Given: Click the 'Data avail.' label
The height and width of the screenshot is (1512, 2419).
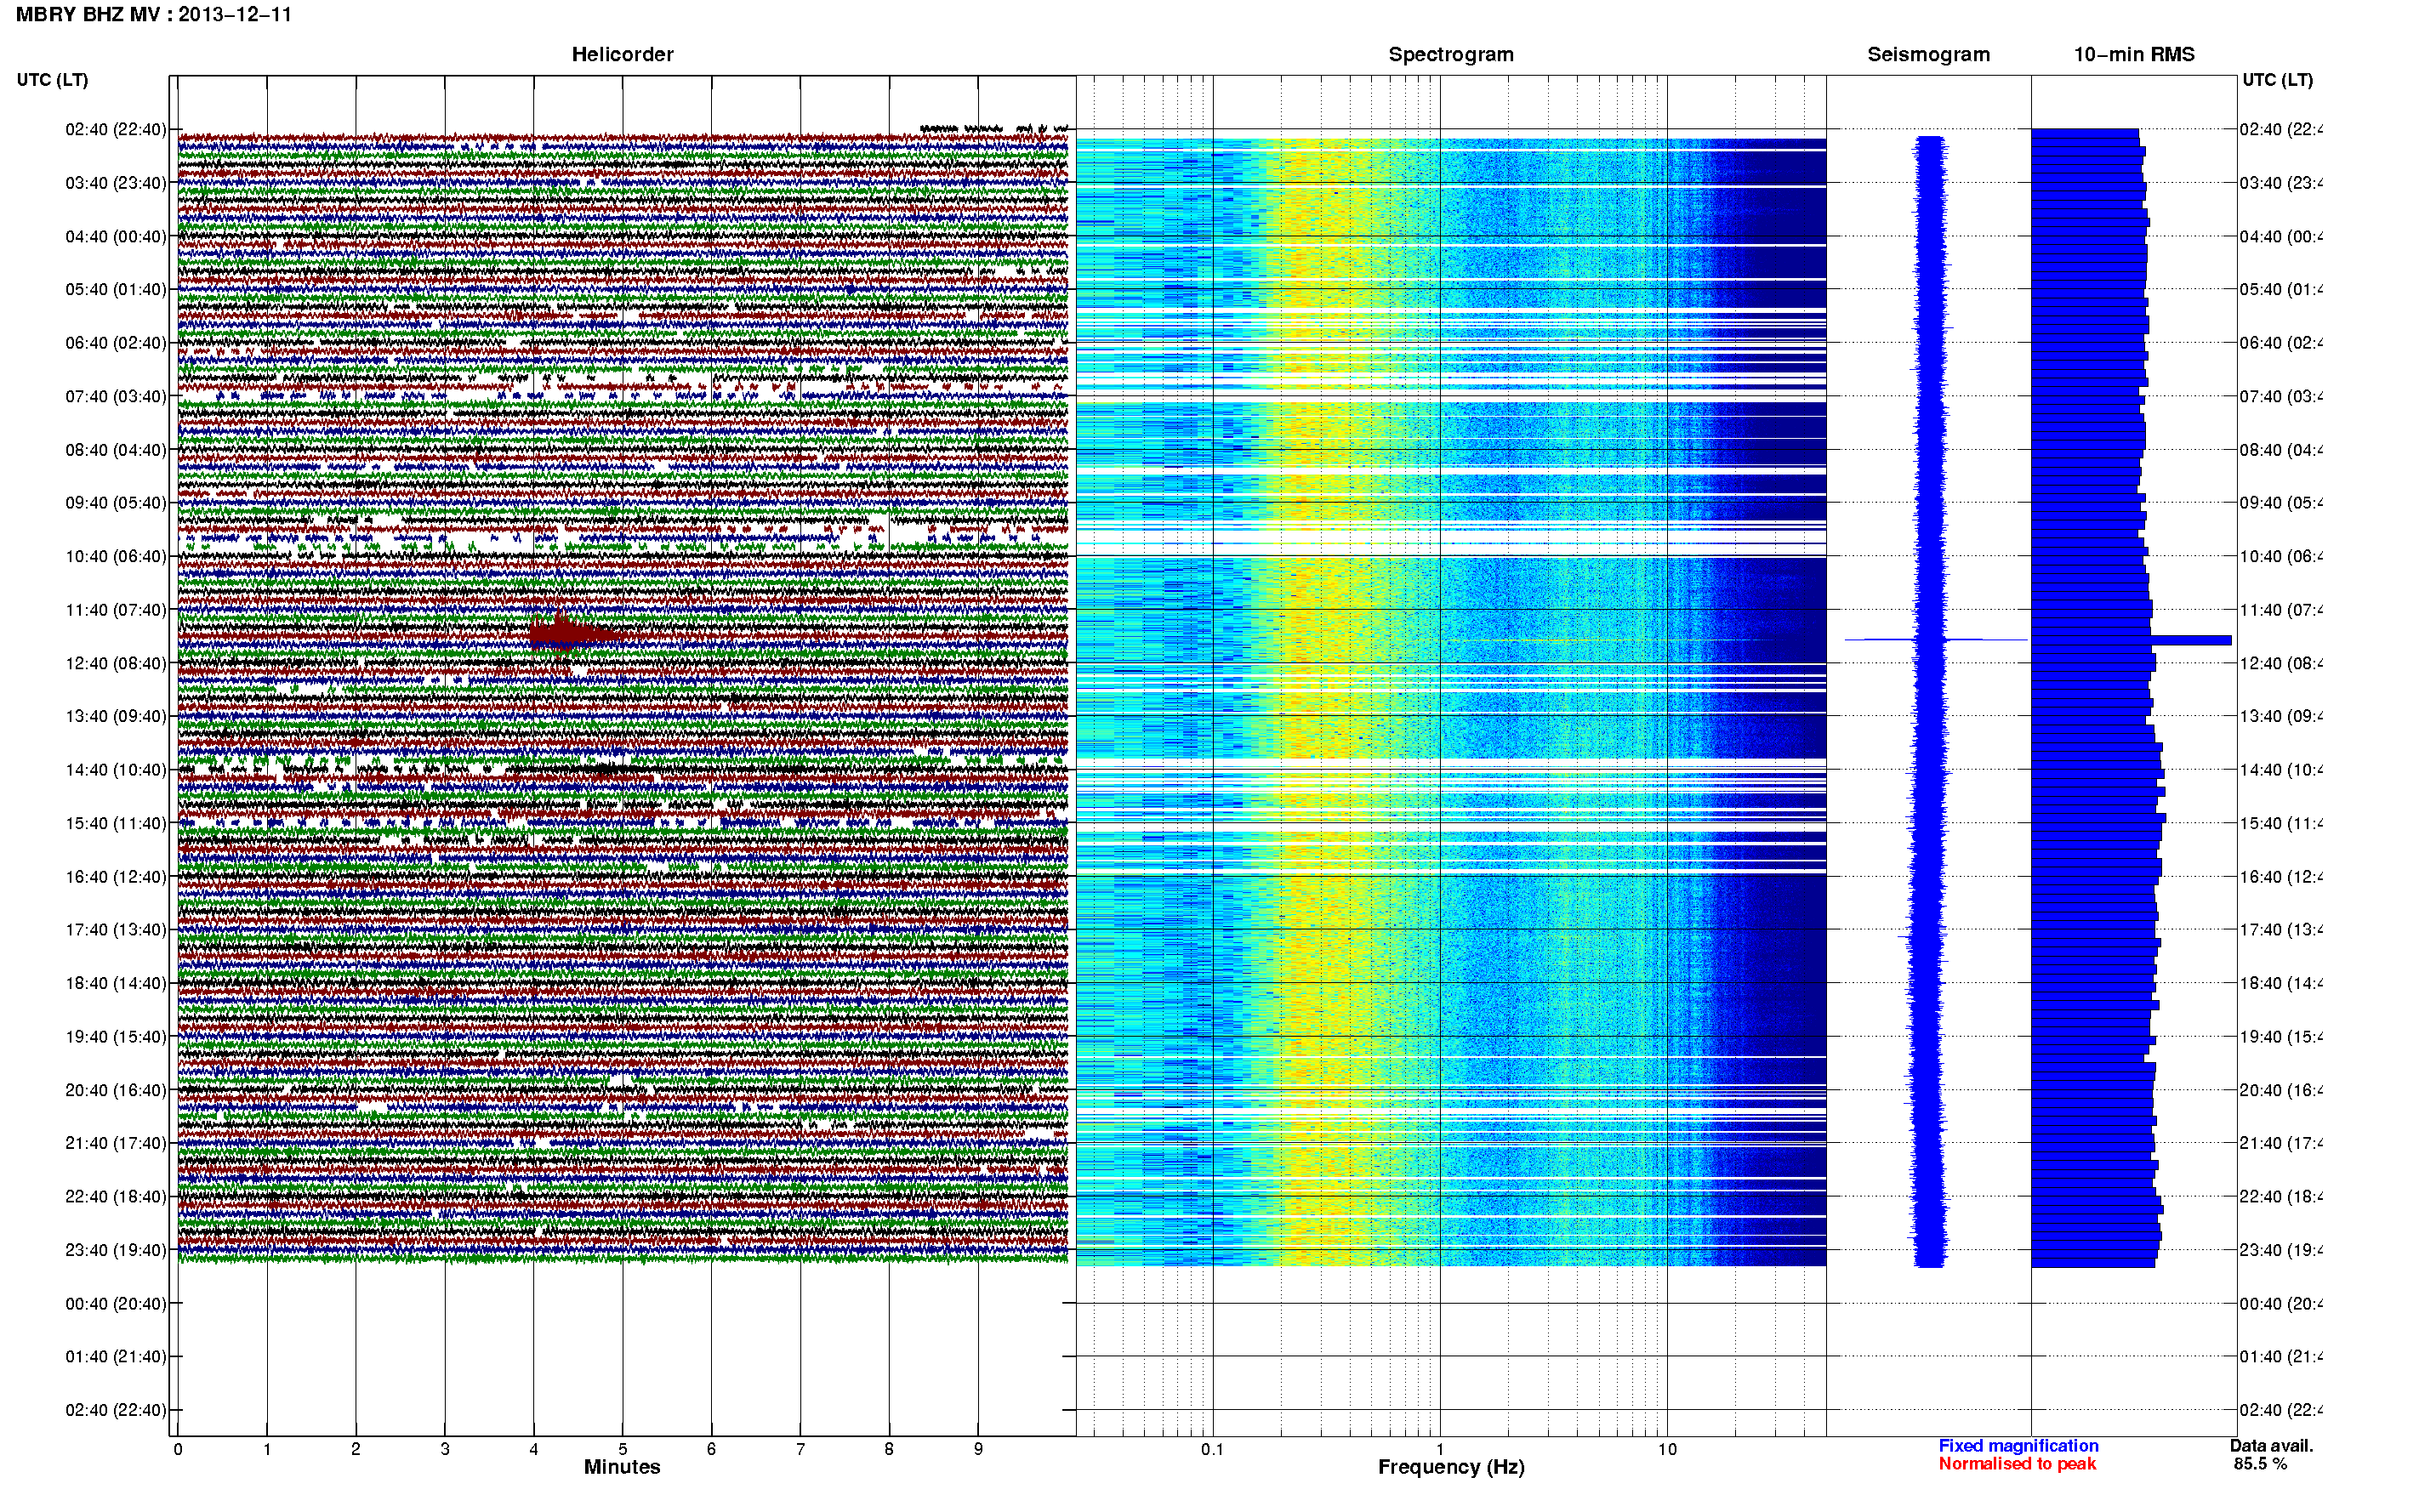Looking at the screenshot, I should (2271, 1446).
